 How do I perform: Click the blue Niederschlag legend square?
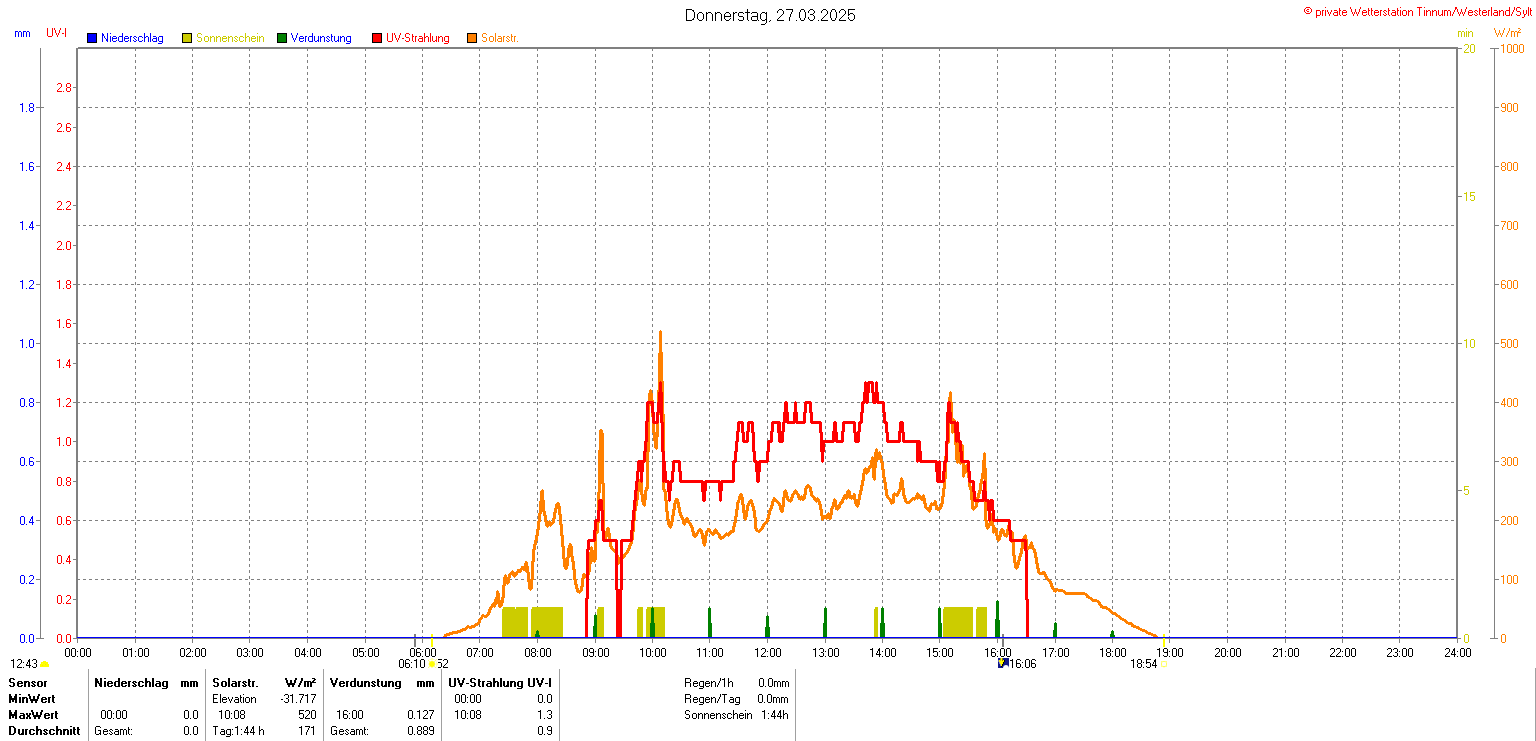point(92,38)
